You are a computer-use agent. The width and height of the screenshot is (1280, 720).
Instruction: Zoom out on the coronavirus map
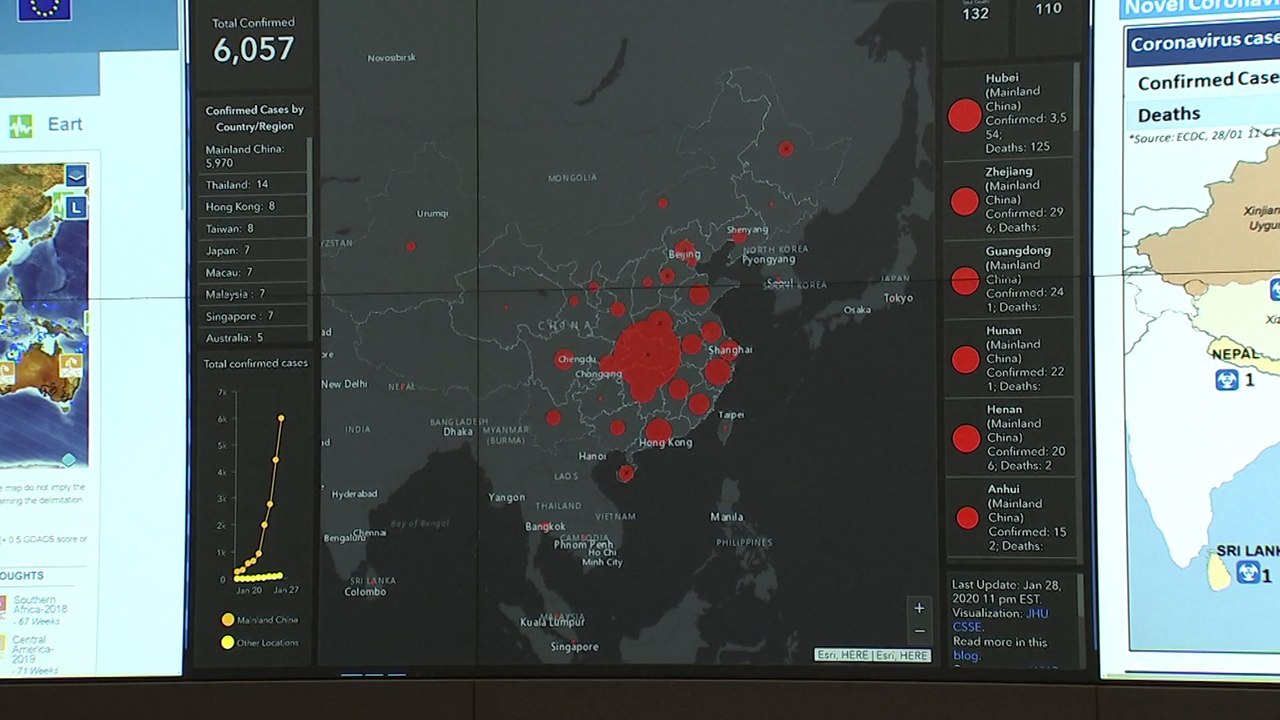pyautogui.click(x=919, y=631)
